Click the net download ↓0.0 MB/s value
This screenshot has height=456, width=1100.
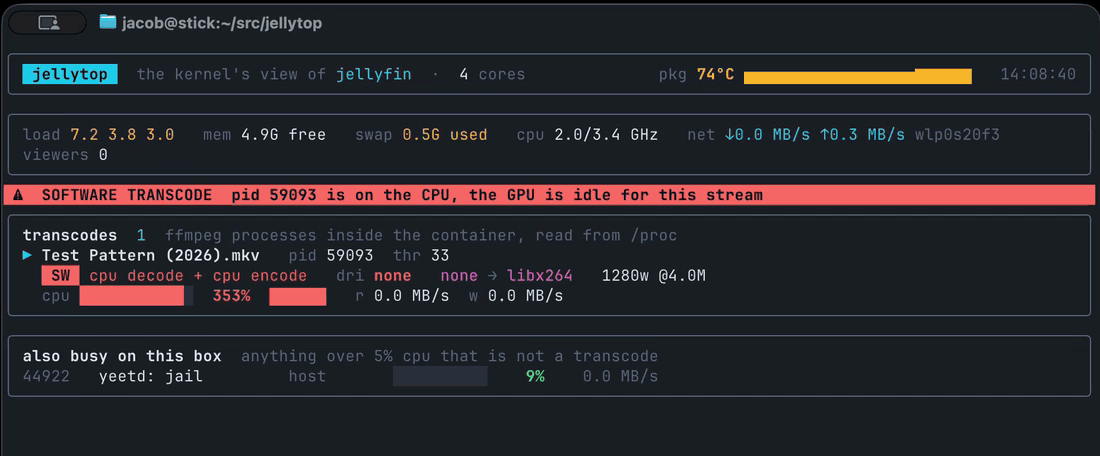[766, 135]
